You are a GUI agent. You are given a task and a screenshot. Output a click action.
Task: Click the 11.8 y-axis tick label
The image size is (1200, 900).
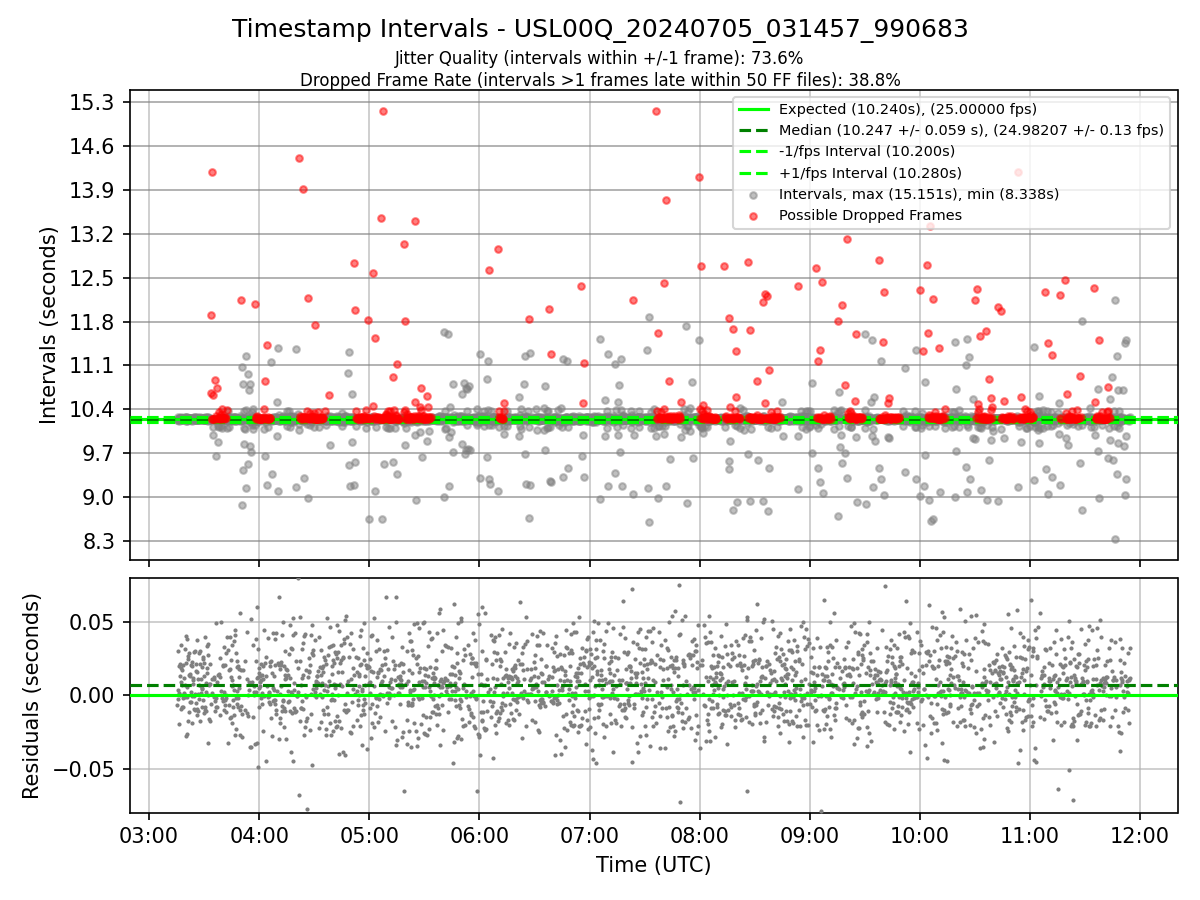[94, 322]
